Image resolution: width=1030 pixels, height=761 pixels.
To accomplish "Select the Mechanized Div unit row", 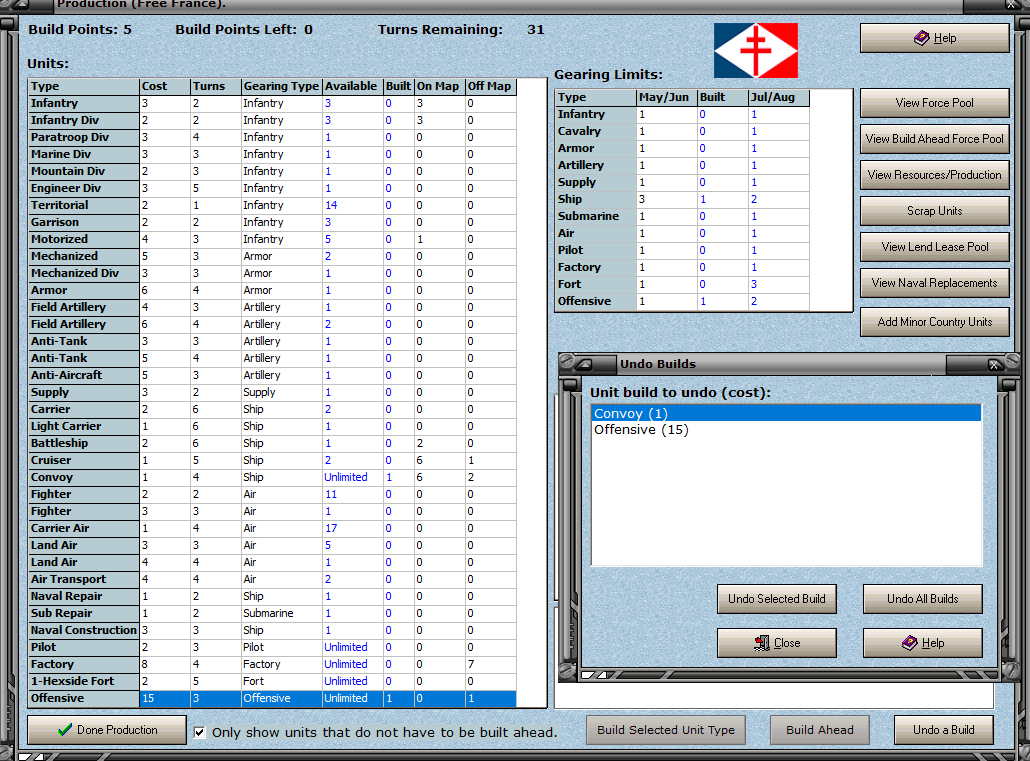I will coord(273,273).
